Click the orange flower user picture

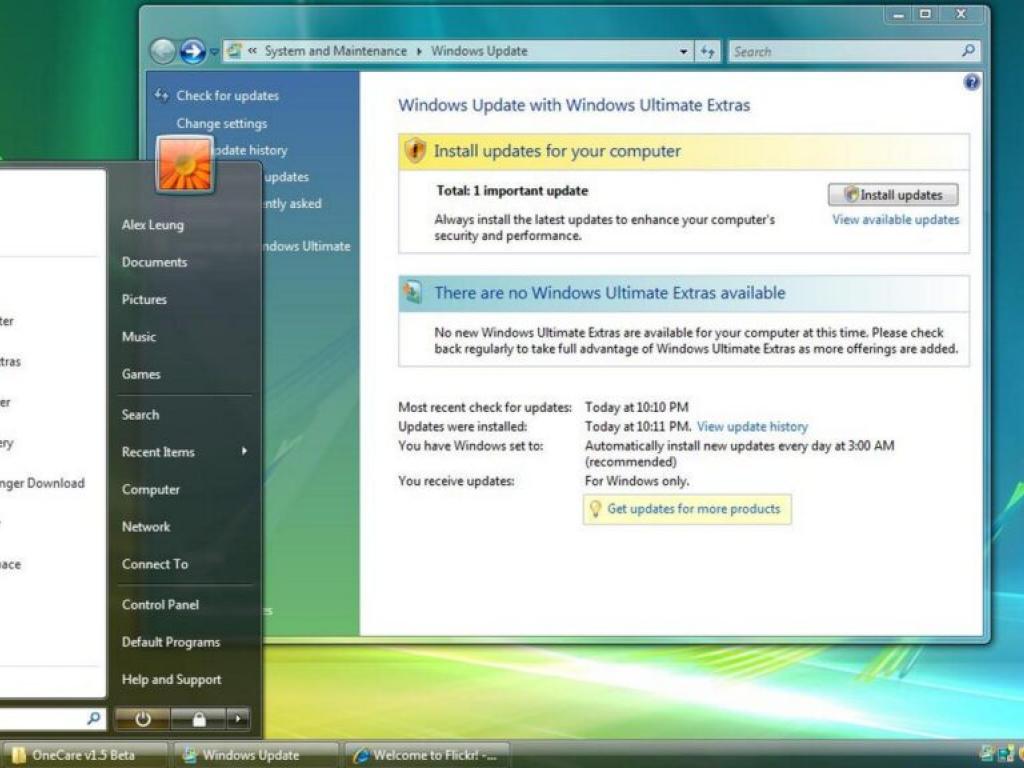185,164
